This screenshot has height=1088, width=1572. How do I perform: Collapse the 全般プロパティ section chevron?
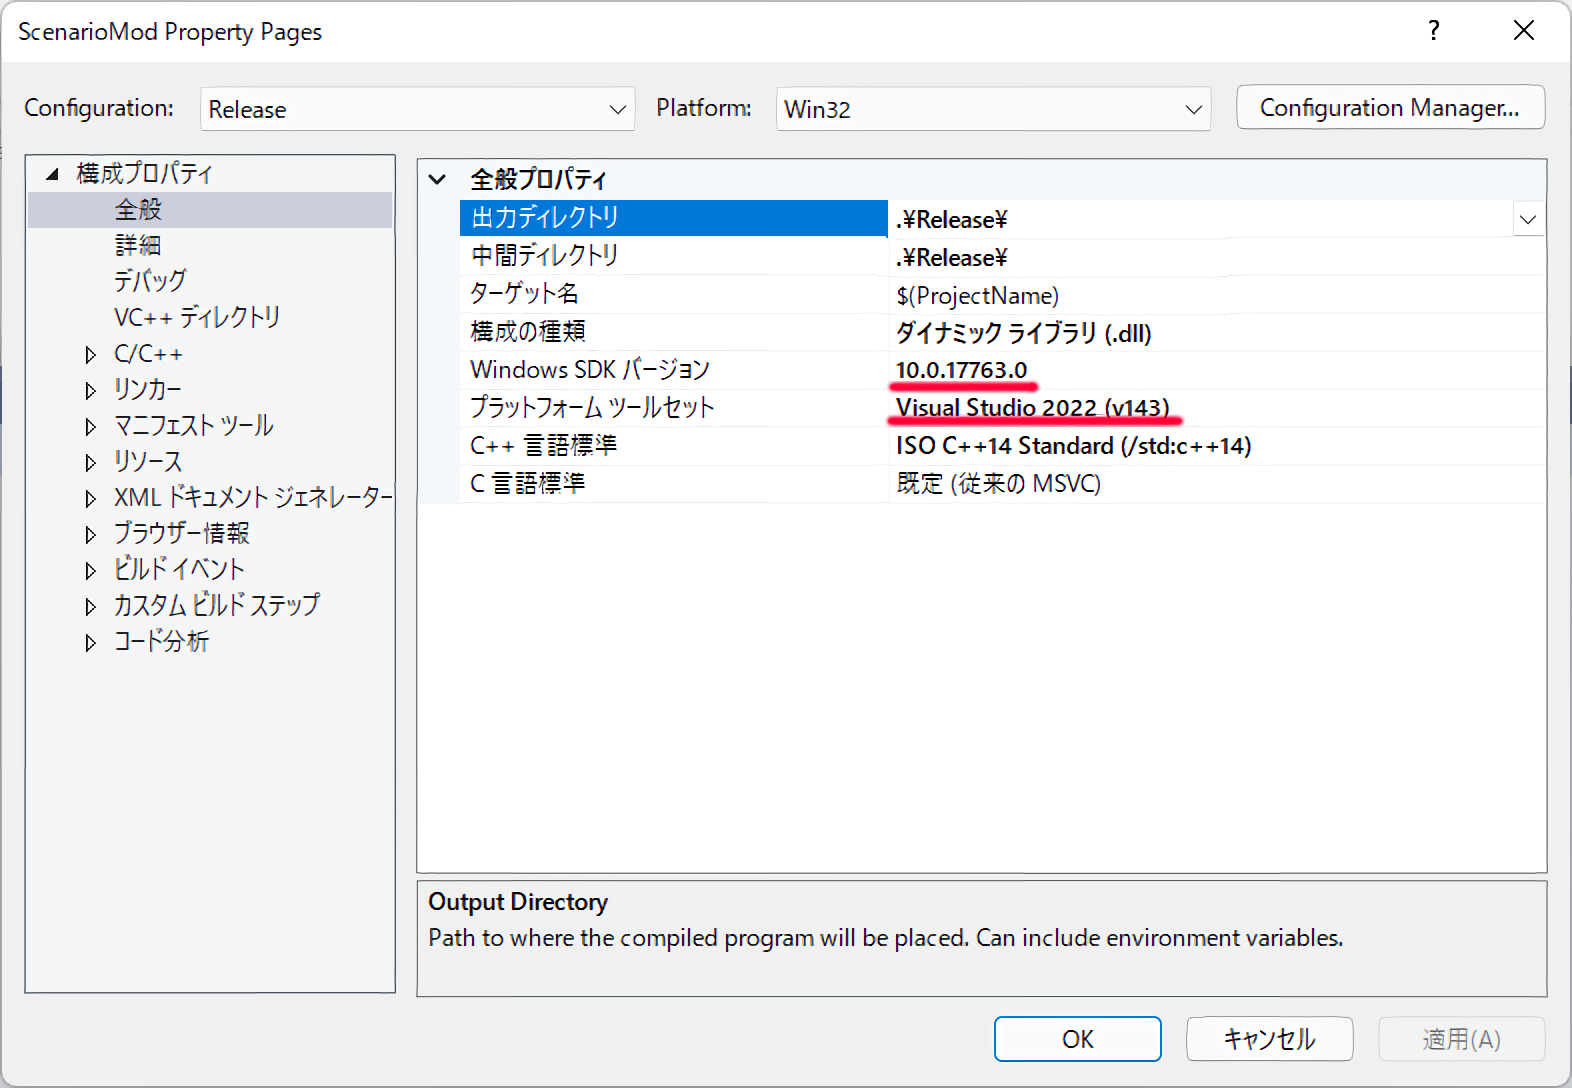[437, 180]
